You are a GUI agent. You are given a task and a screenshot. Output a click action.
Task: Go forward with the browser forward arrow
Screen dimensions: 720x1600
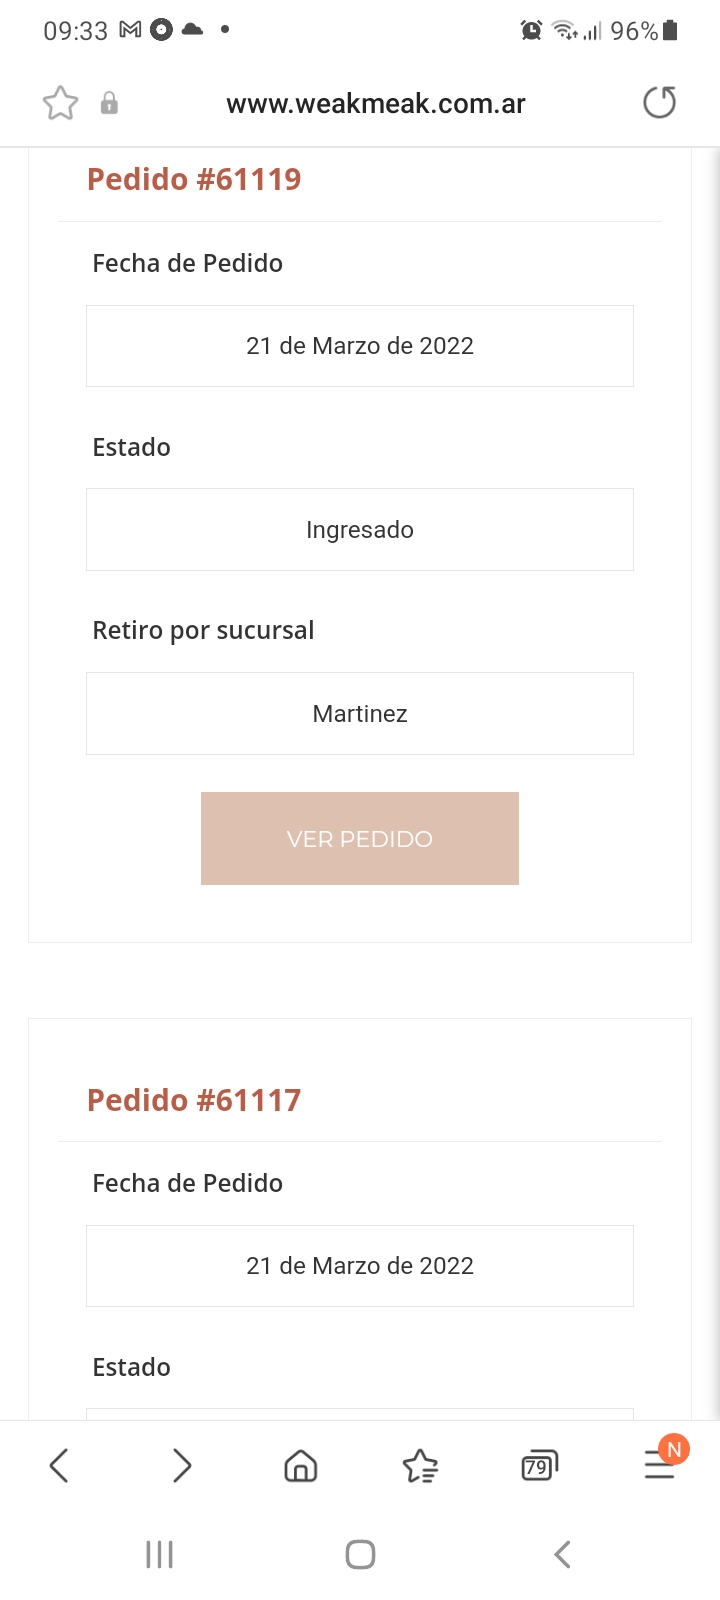(x=181, y=1466)
